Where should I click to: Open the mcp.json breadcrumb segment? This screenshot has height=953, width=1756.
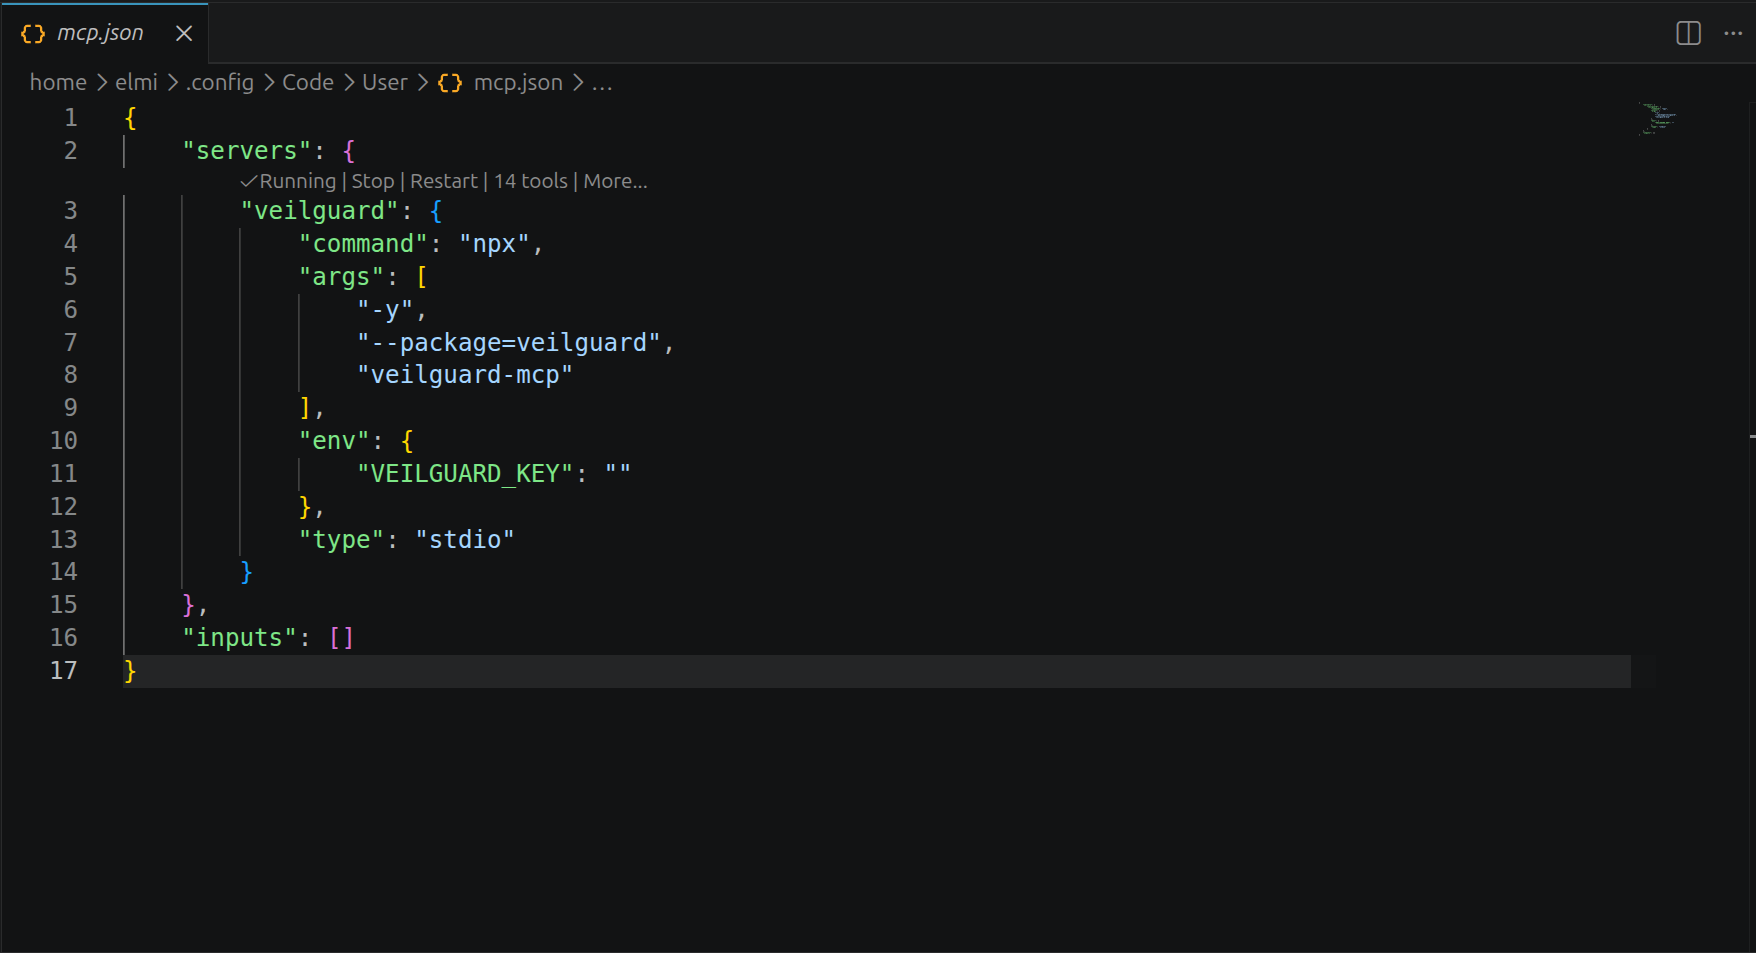(518, 82)
